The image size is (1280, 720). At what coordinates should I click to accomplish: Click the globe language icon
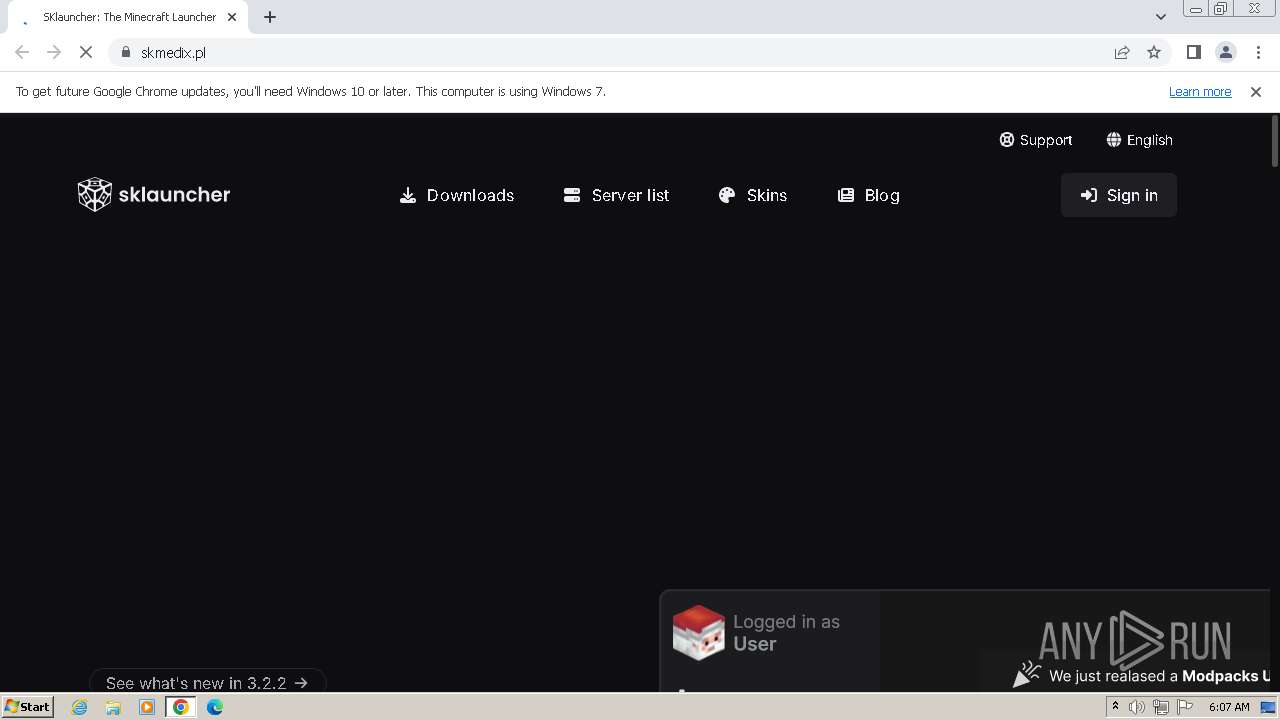pyautogui.click(x=1114, y=140)
